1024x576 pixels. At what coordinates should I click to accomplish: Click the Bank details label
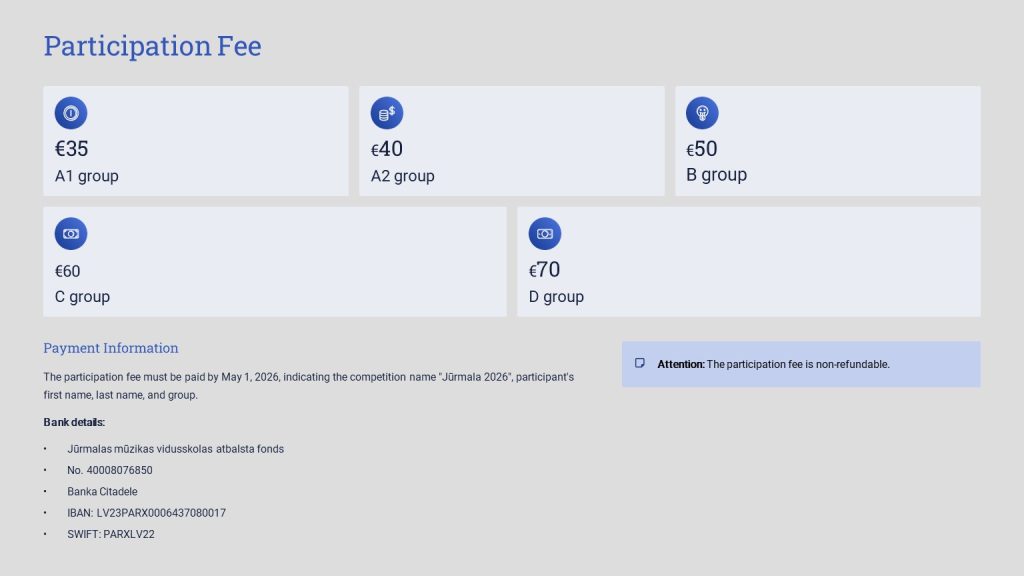[74, 422]
